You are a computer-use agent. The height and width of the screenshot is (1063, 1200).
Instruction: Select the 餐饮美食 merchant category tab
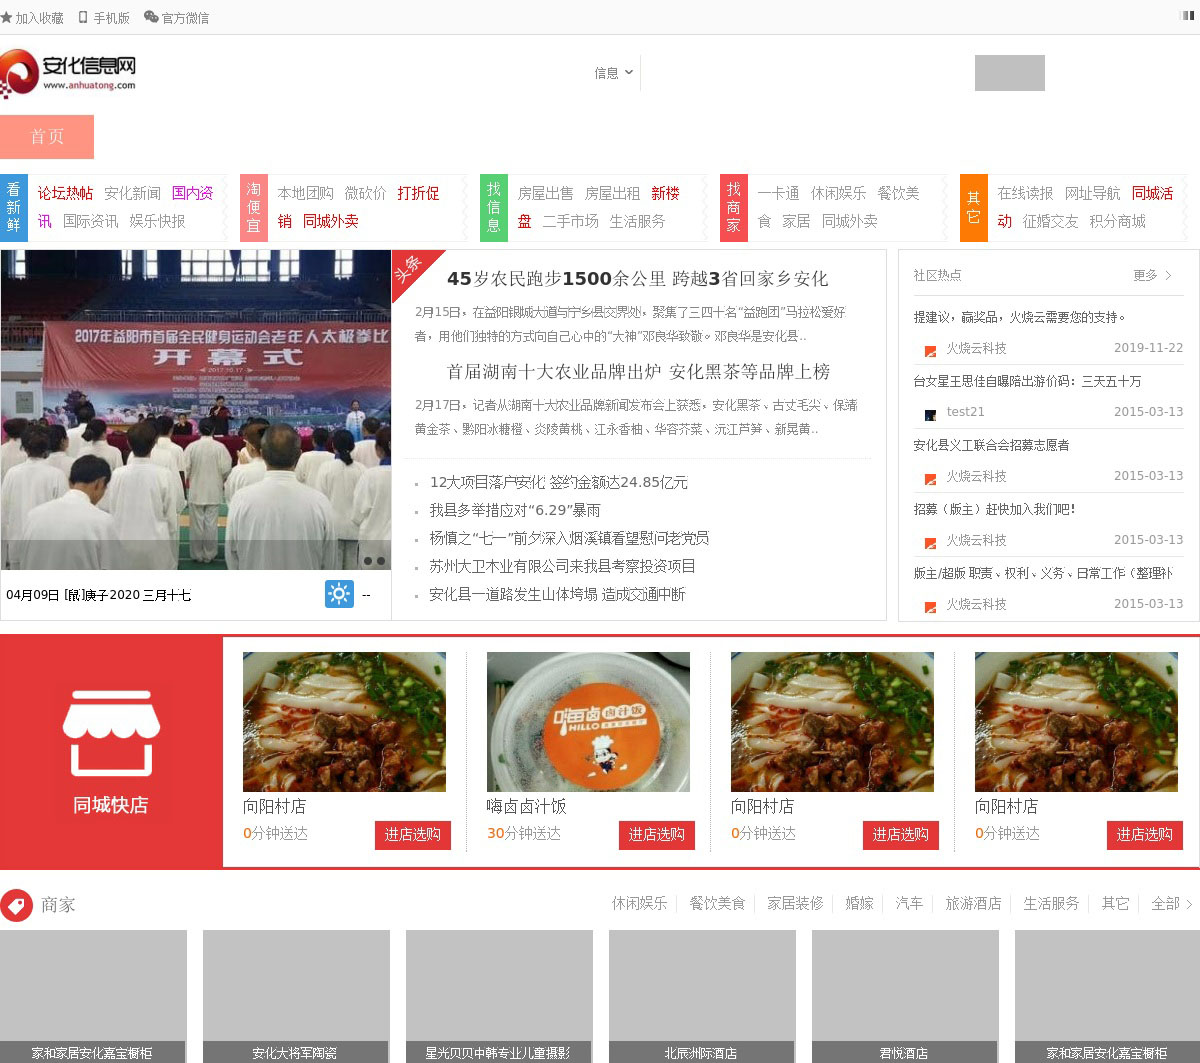pos(717,903)
